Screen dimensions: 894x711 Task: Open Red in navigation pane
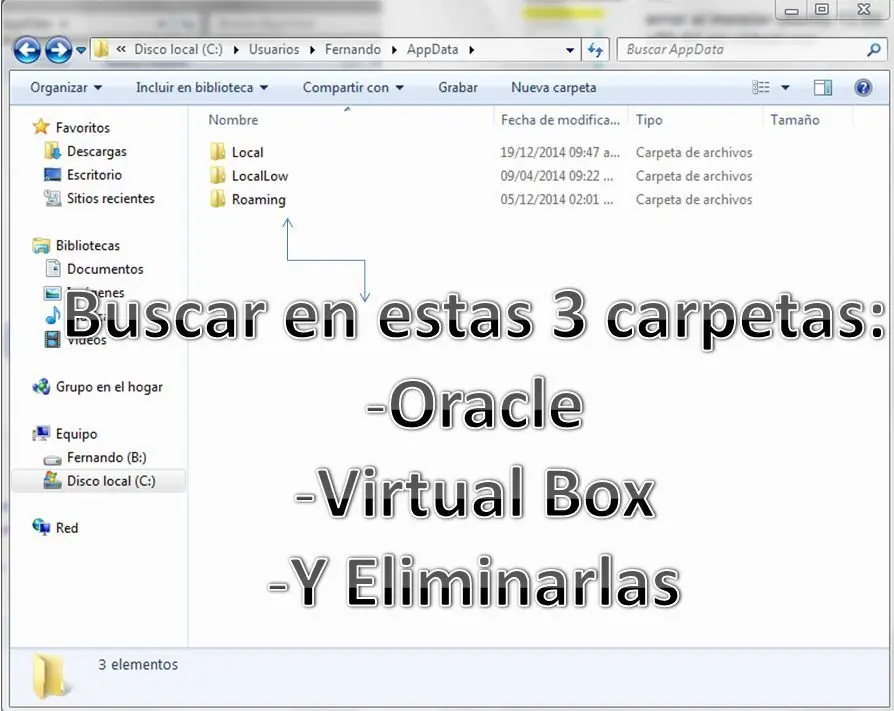click(67, 528)
